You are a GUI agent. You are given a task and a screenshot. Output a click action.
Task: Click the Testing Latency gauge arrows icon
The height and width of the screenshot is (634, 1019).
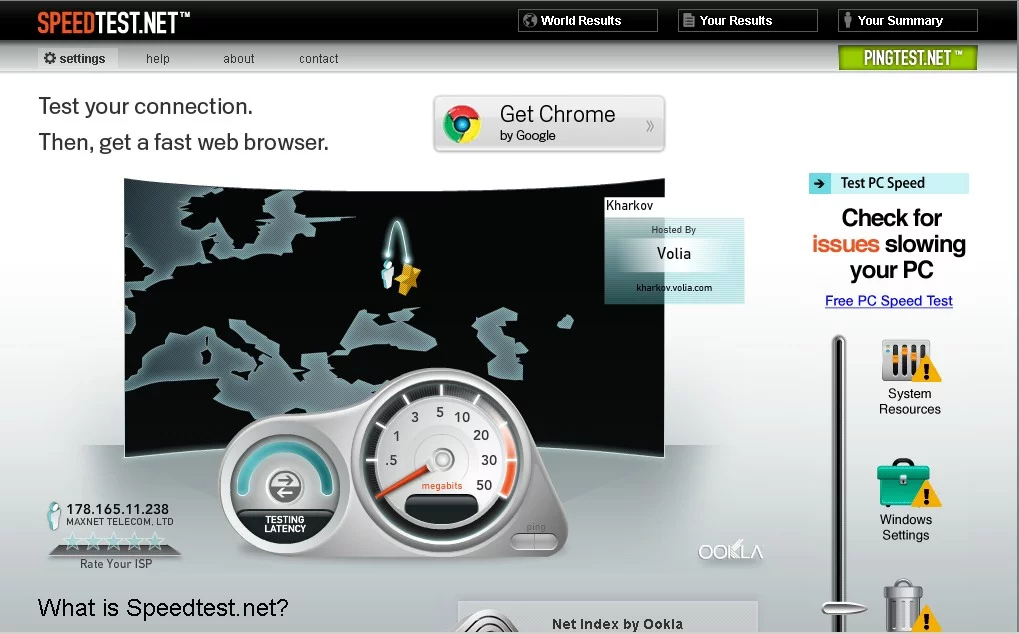[285, 486]
